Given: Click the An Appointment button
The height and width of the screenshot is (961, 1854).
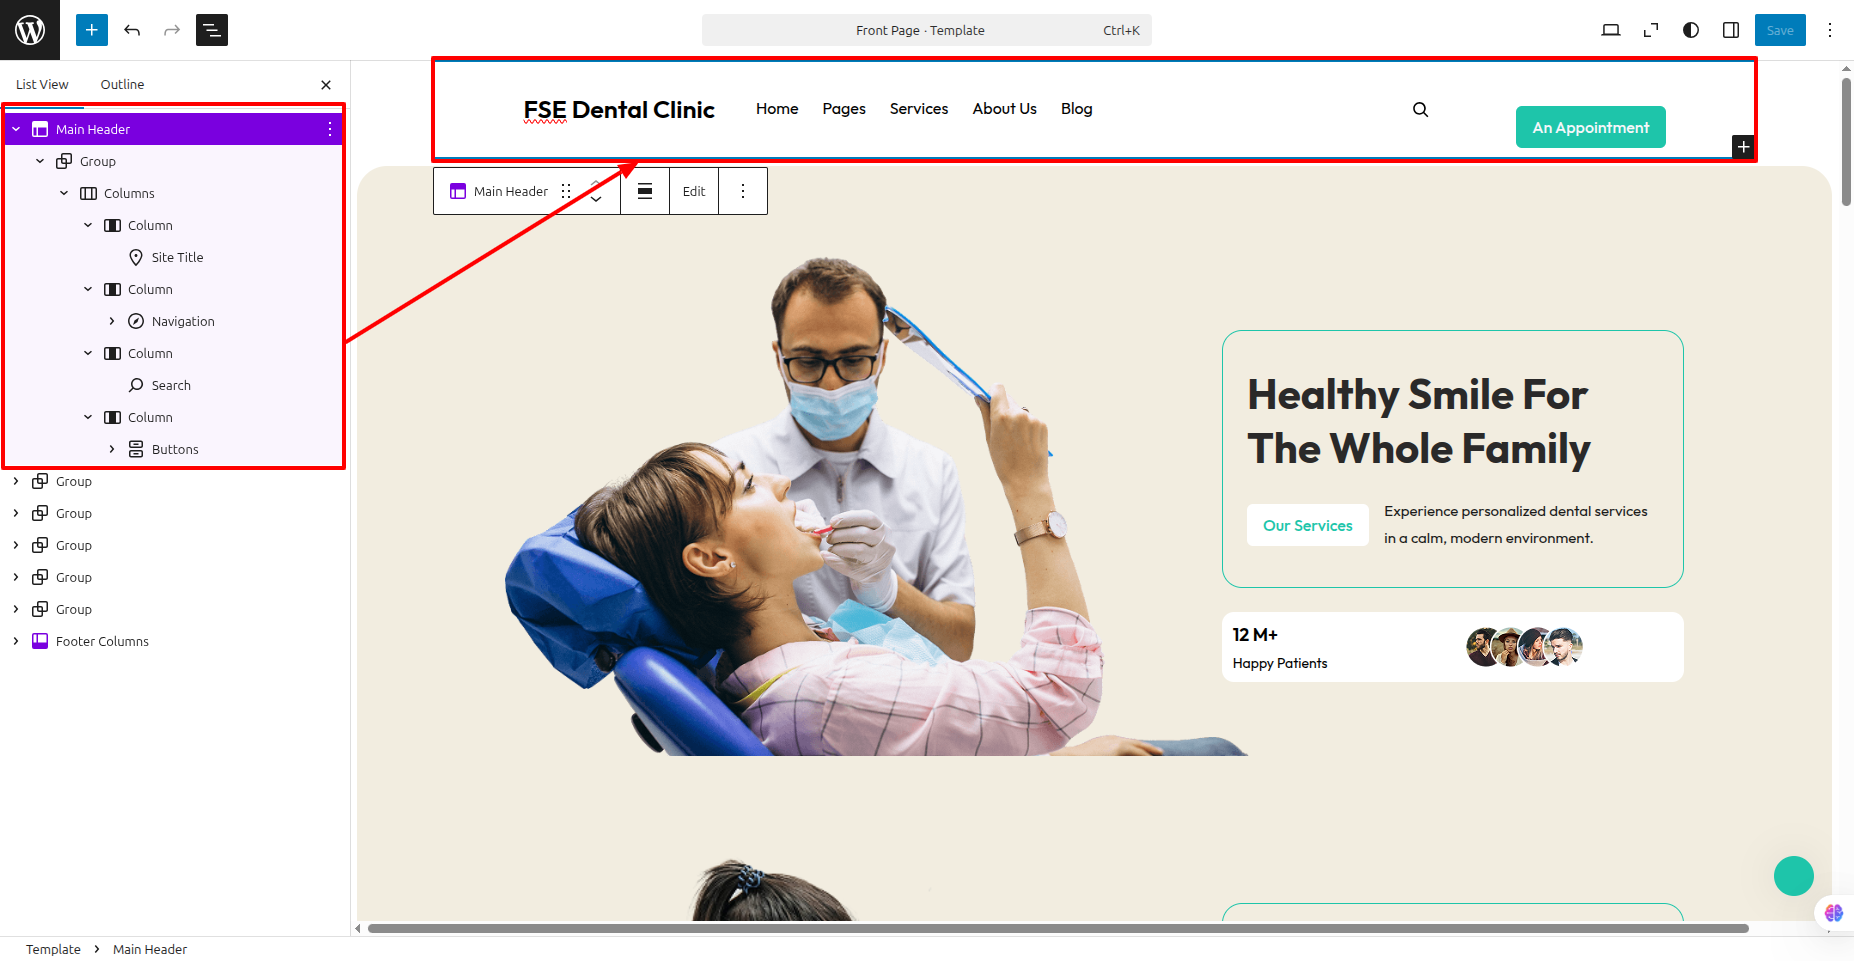Looking at the screenshot, I should click(1591, 127).
